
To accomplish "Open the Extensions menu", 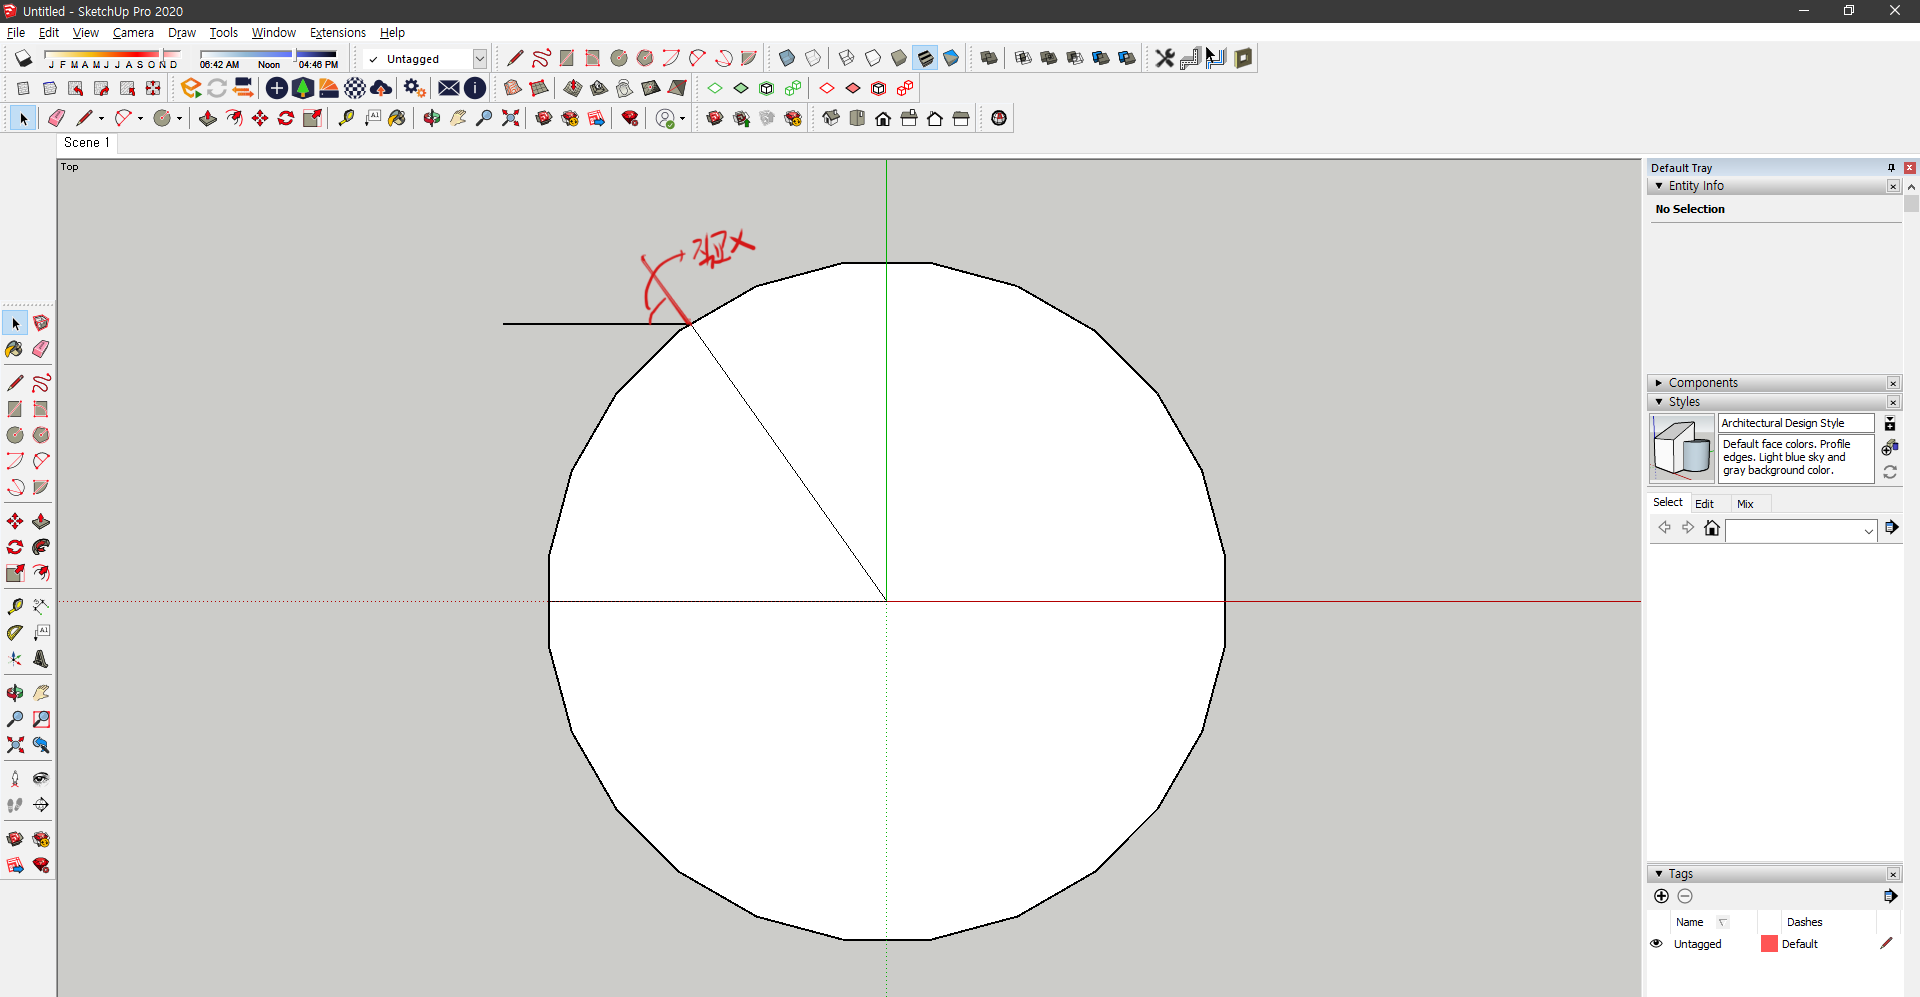I will [338, 33].
